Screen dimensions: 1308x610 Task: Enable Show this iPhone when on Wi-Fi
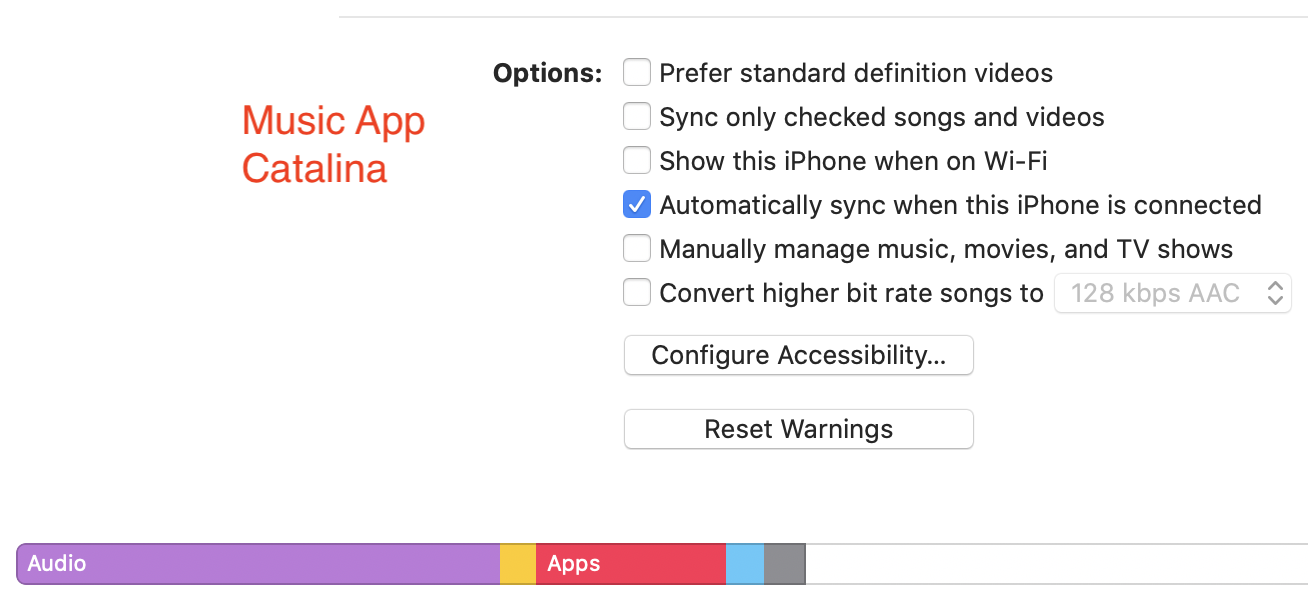point(637,161)
